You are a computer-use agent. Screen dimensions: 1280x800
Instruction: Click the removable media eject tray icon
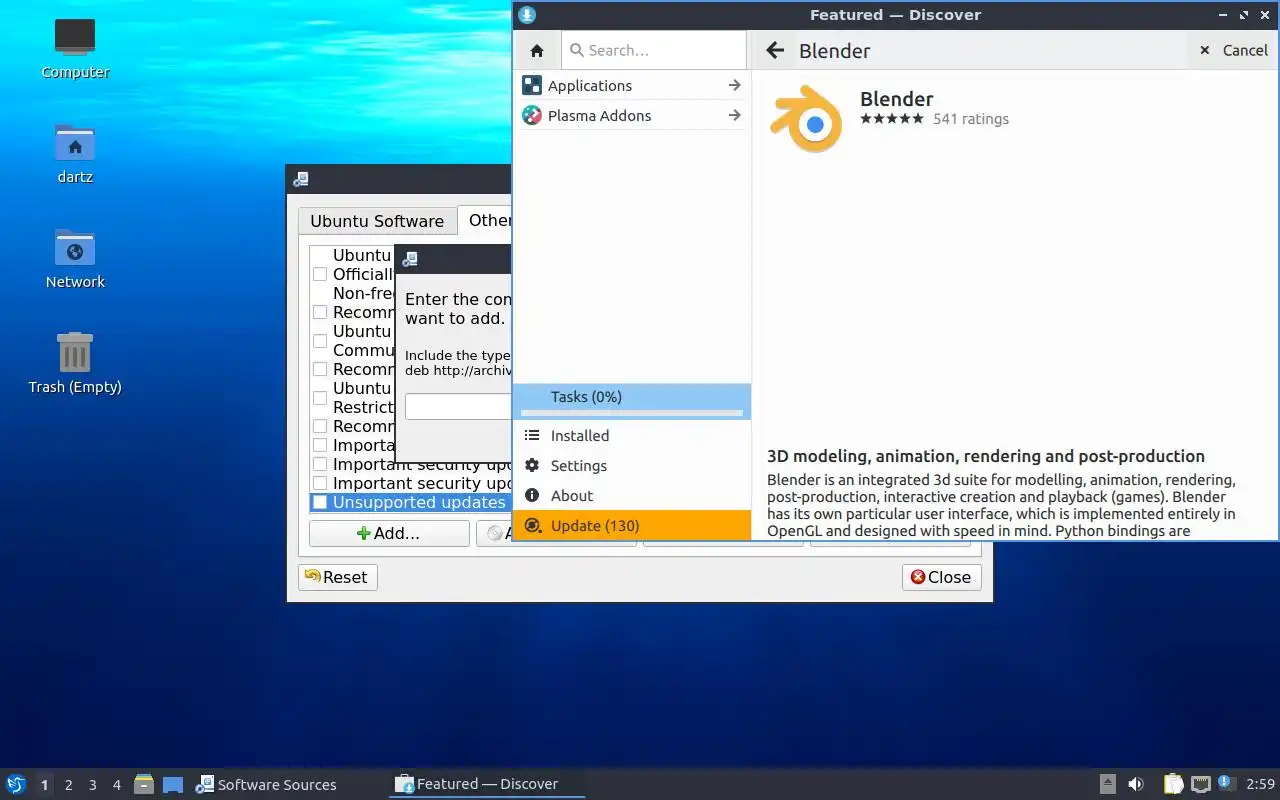1108,785
